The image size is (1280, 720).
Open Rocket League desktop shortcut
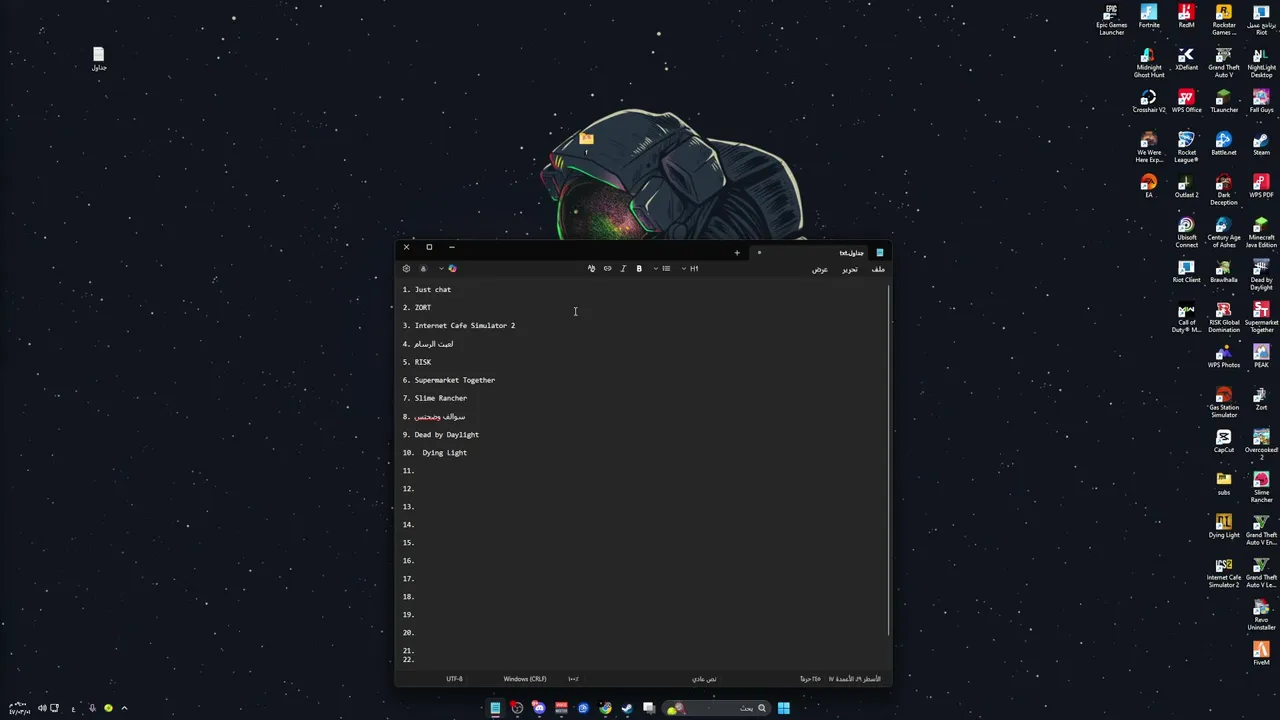pos(1186,148)
